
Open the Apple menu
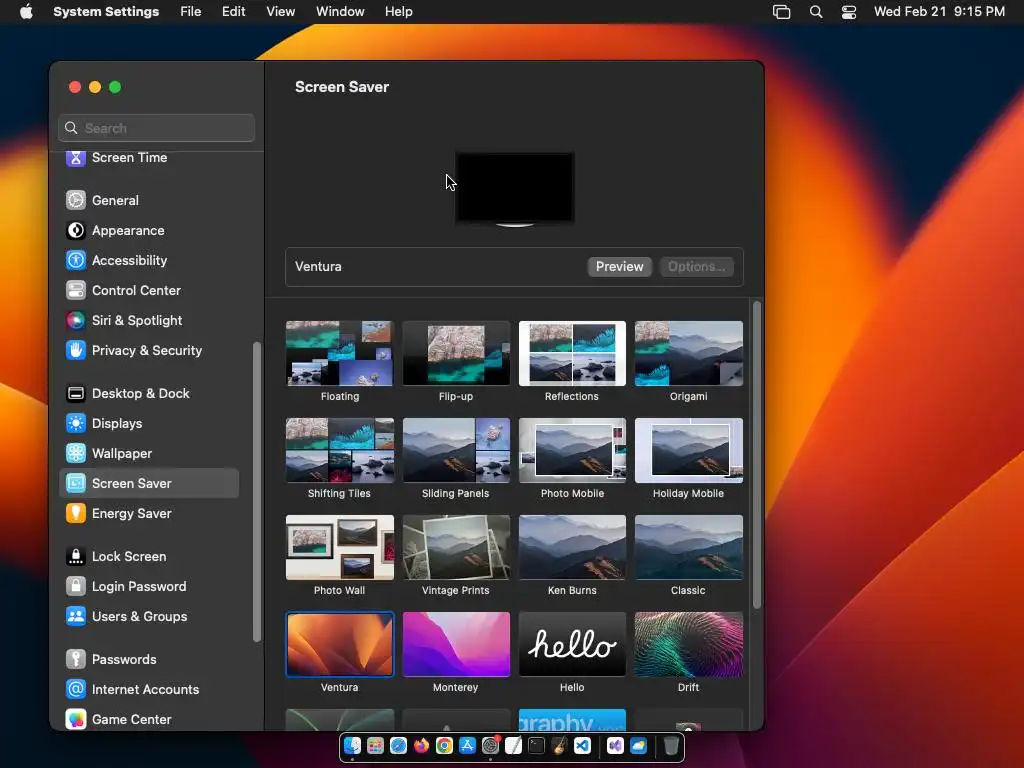[26, 12]
